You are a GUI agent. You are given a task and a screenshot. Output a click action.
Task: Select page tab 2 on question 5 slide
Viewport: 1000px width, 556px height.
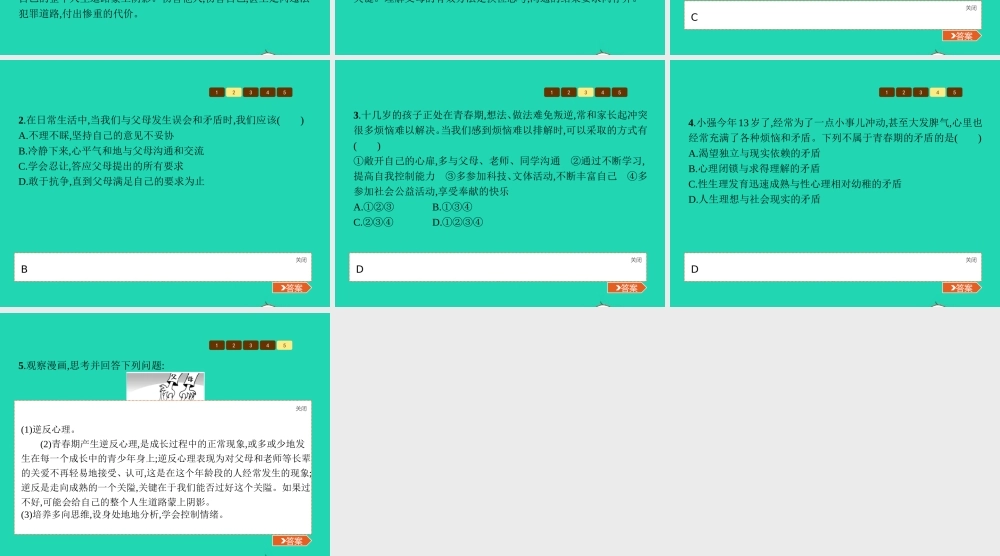pos(234,346)
